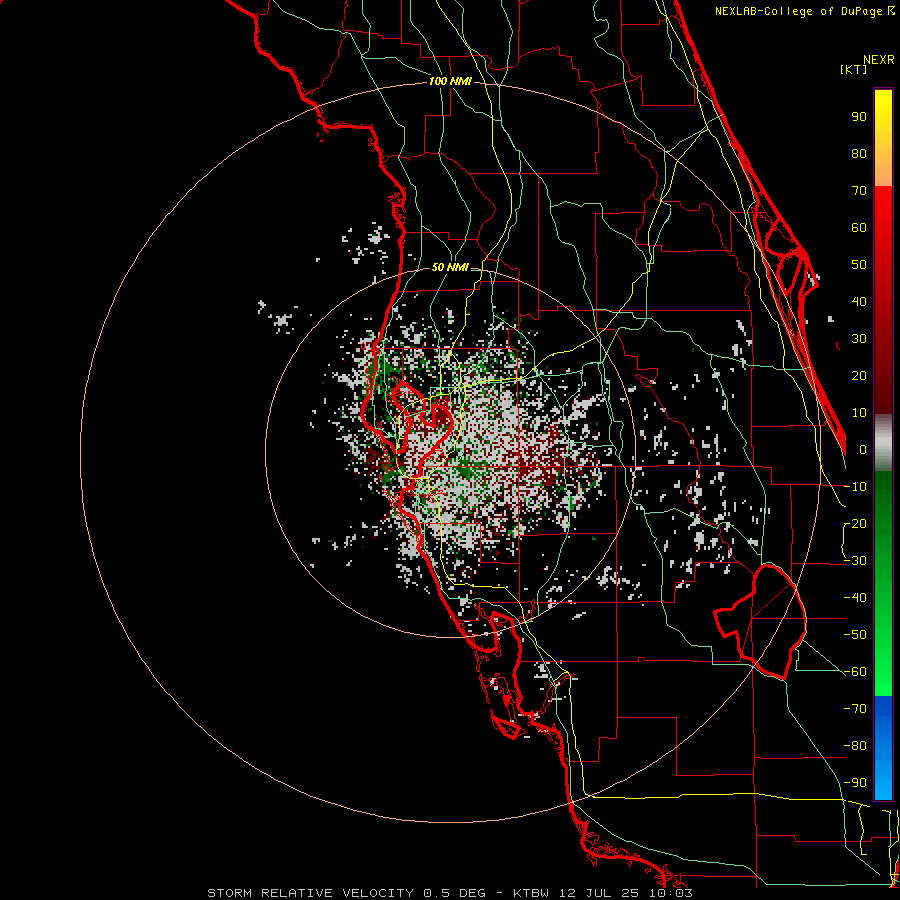Select the positive 10 value on the velocity scale
900x900 pixels.
point(859,413)
